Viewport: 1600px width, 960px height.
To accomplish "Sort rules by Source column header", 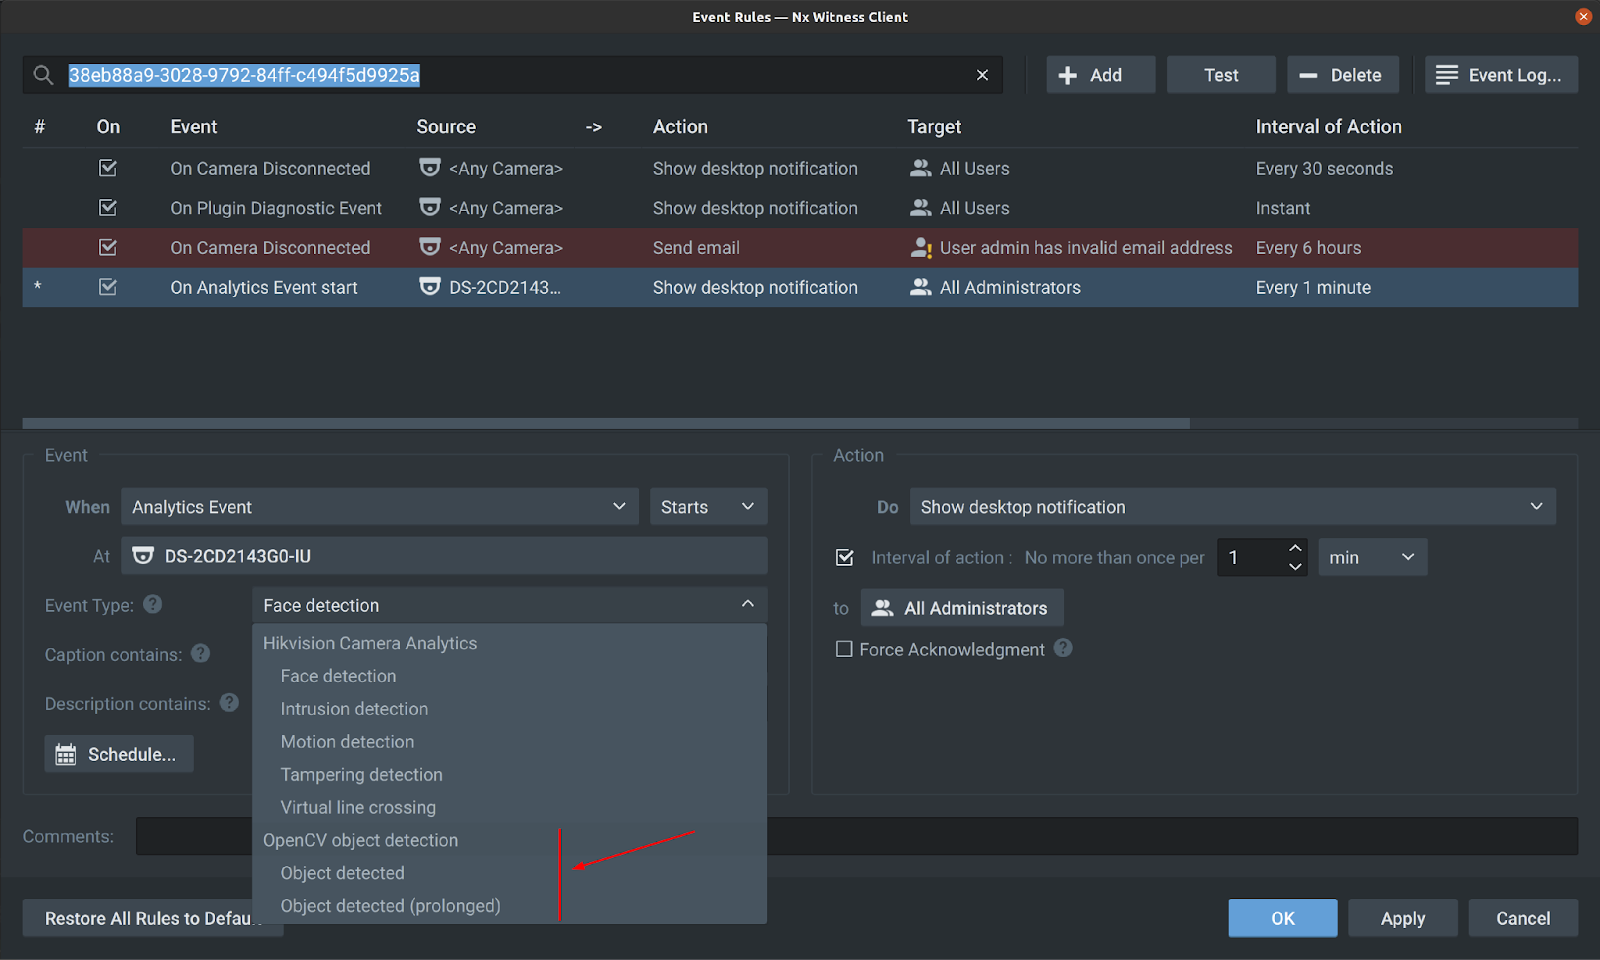I will 446,127.
